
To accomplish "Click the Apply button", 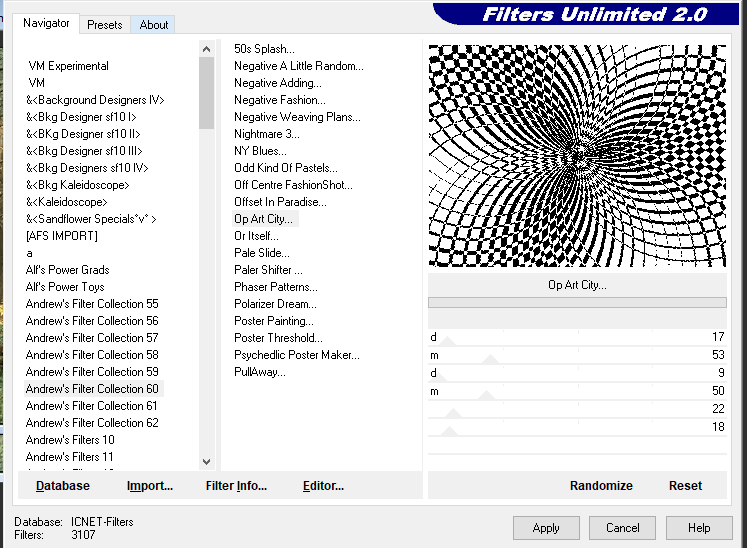I will coord(546,528).
